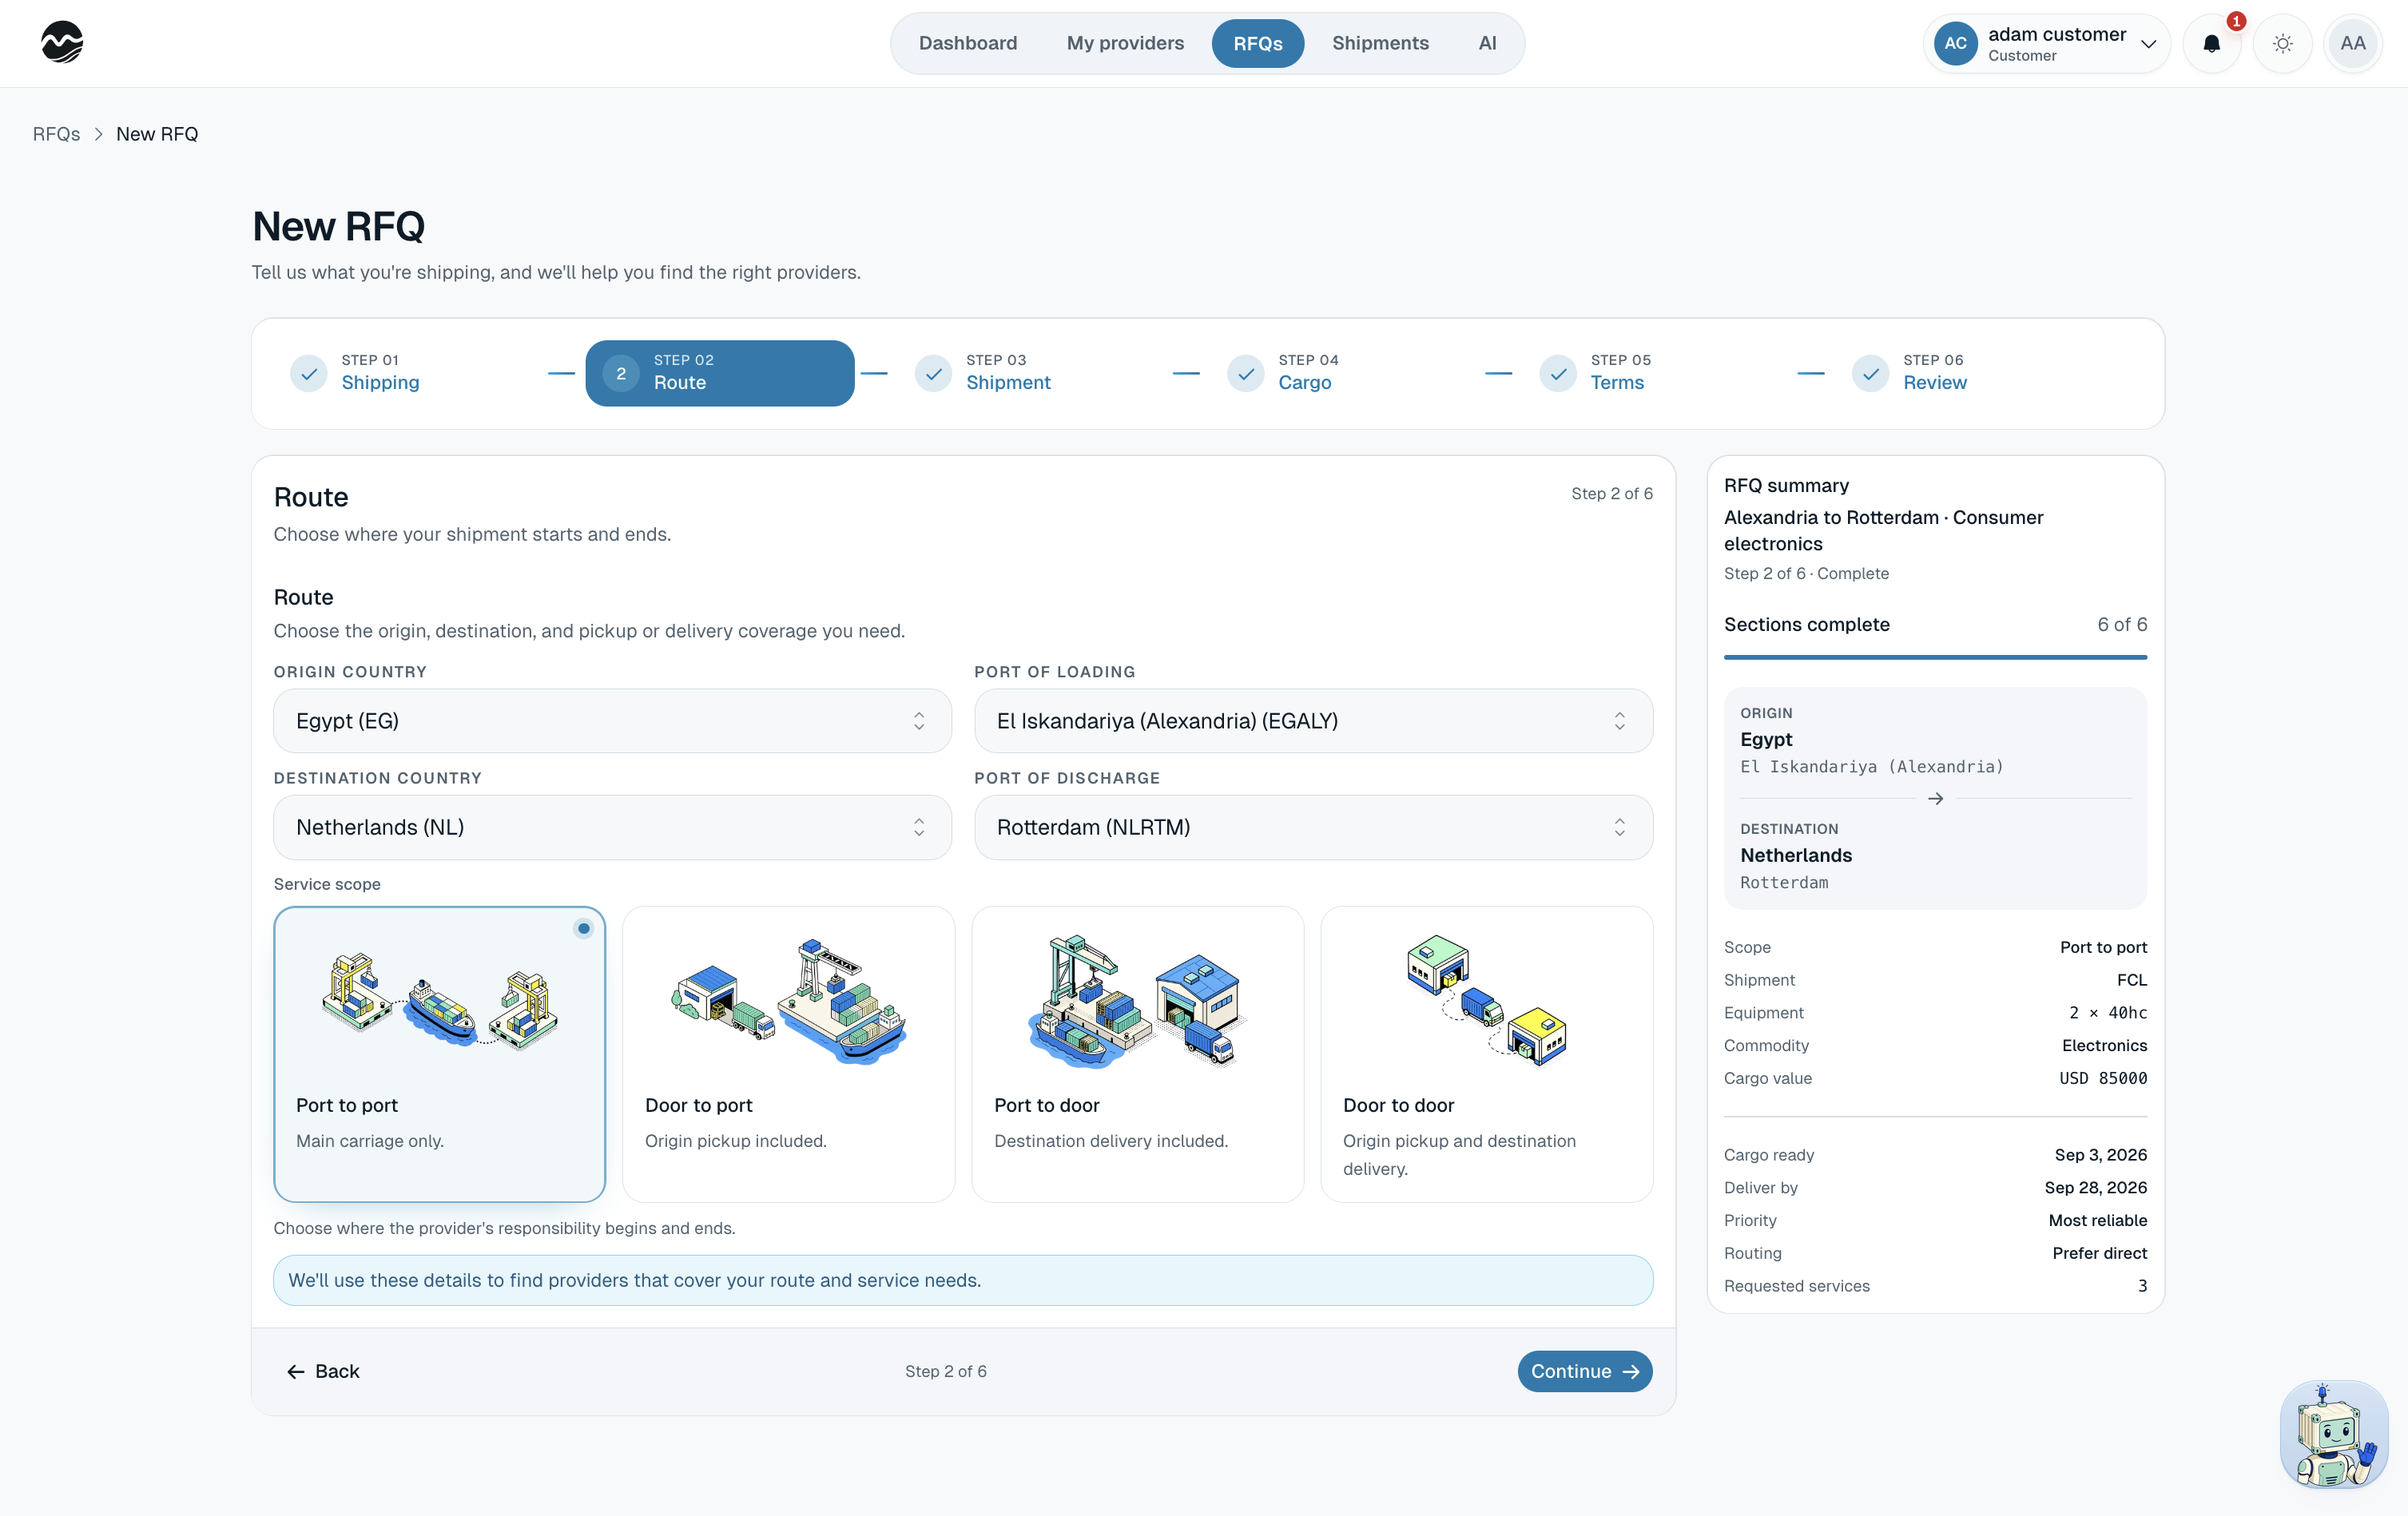Click the Step 05 Terms checkmark icon

pyautogui.click(x=1558, y=373)
